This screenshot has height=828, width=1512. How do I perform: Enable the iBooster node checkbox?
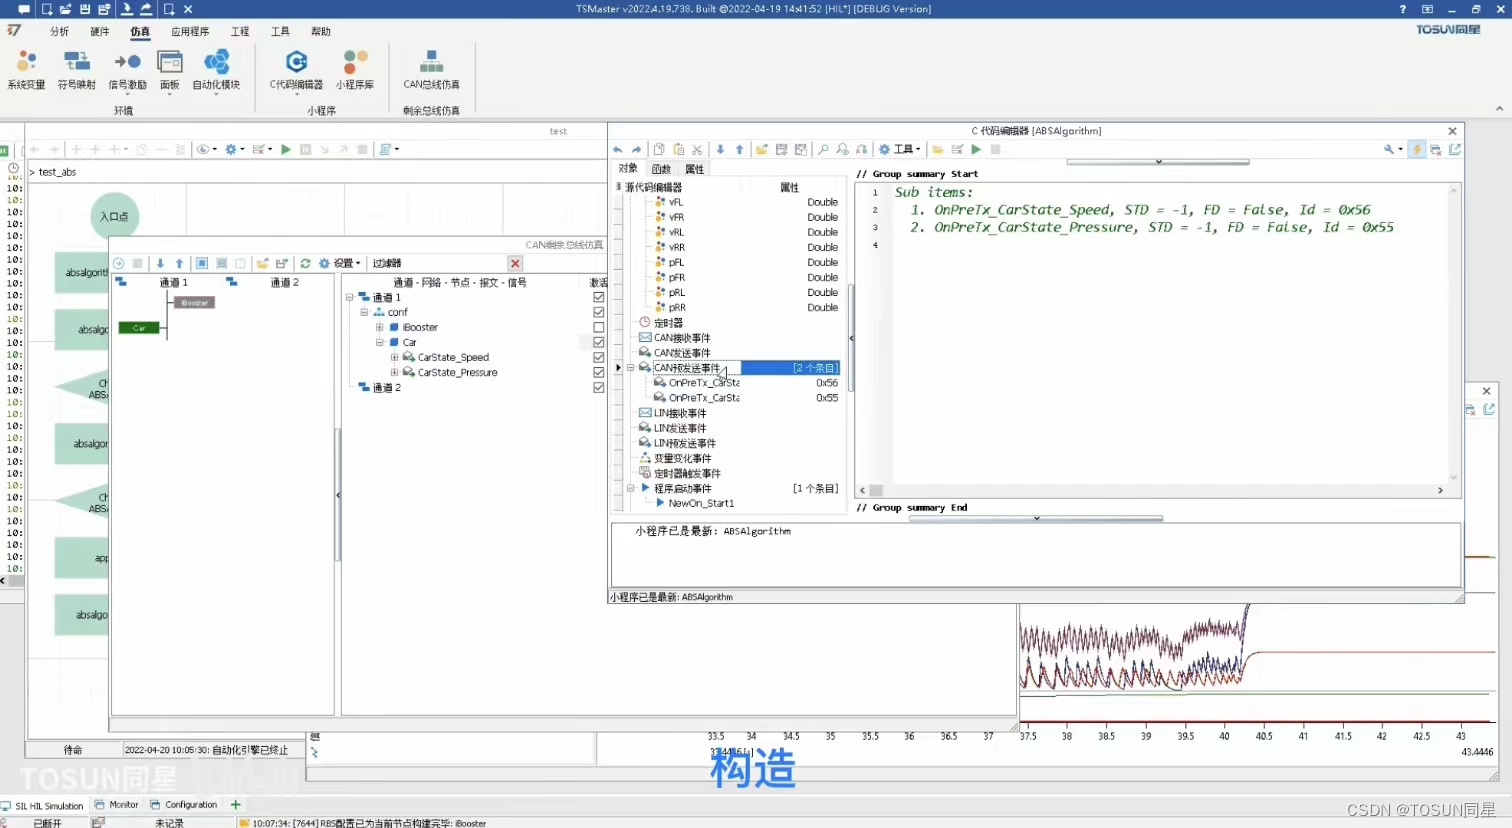[598, 327]
